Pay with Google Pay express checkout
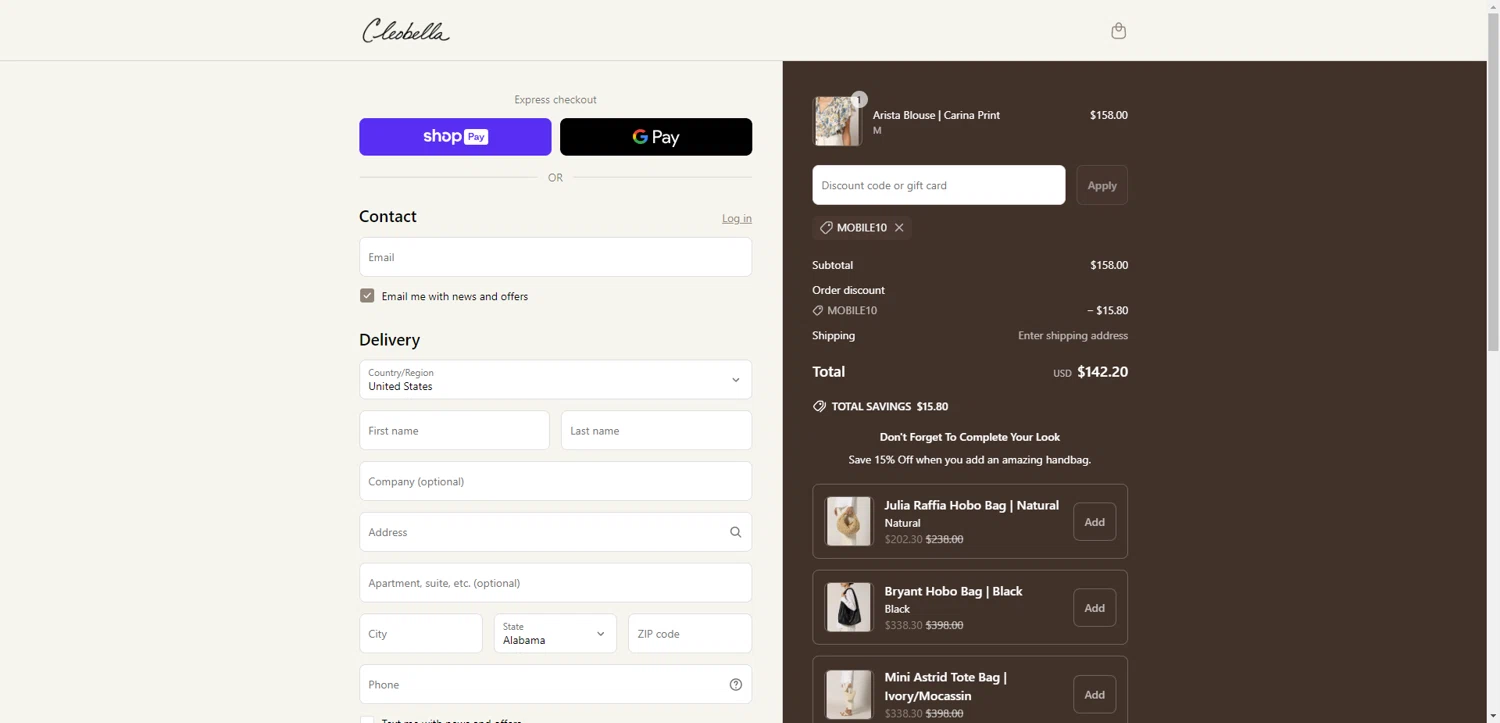 point(656,137)
